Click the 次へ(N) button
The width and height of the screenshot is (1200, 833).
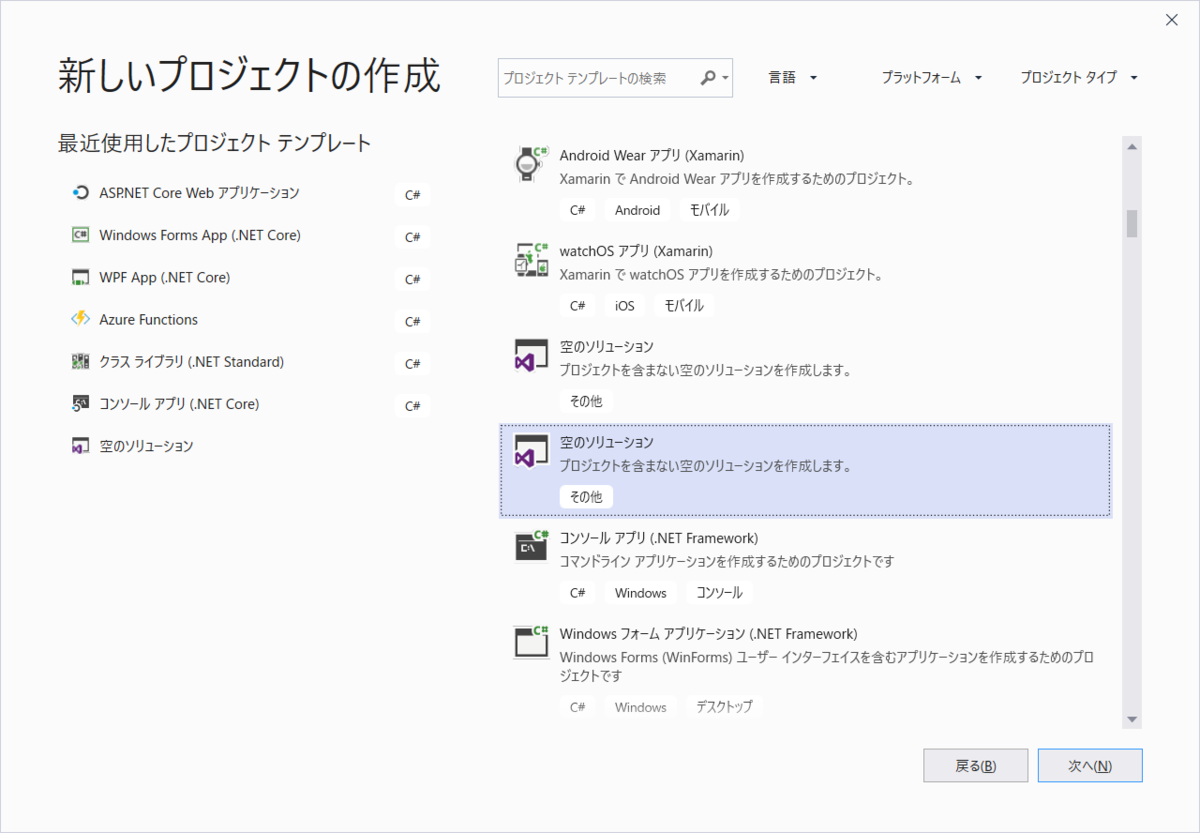point(1090,766)
